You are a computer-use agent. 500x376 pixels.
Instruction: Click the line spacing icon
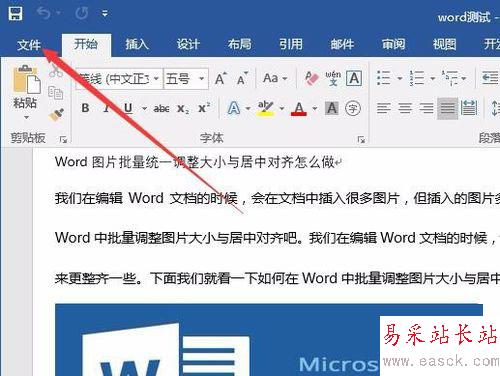point(495,108)
